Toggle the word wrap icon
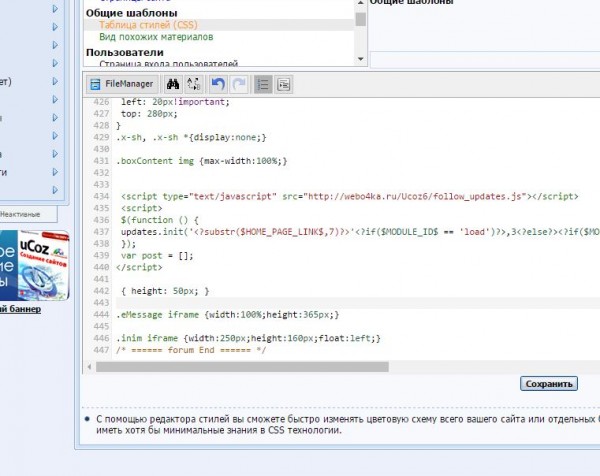 [284, 85]
